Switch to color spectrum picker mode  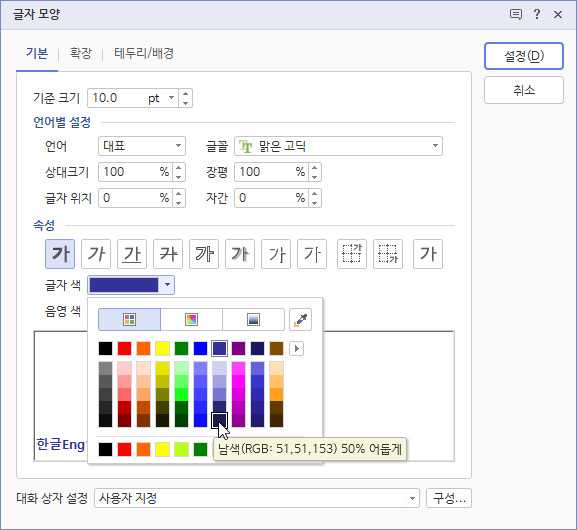tap(191, 319)
